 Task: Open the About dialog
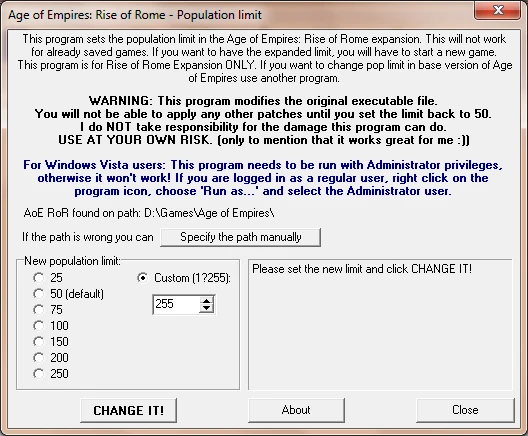(x=296, y=410)
